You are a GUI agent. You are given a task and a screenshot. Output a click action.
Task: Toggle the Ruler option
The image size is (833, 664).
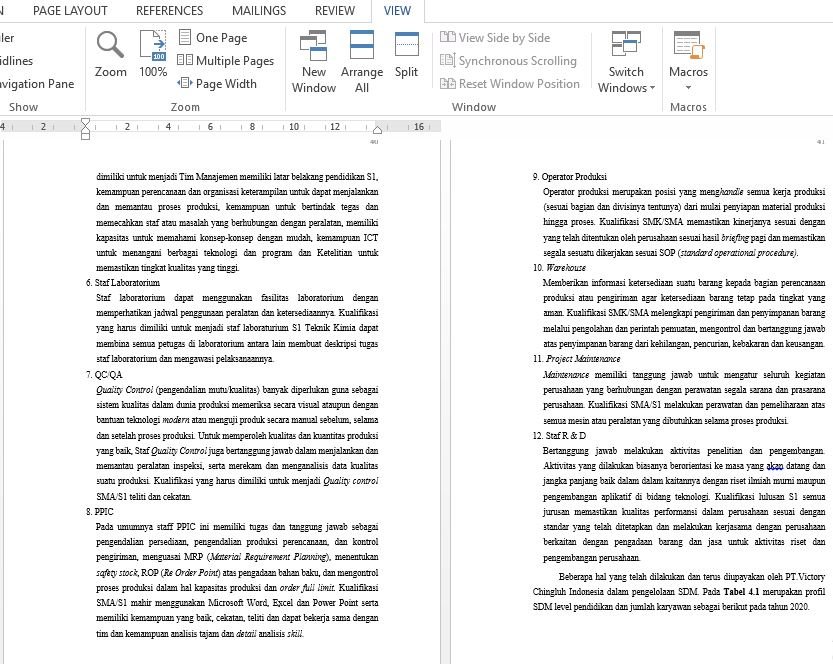(x=7, y=38)
